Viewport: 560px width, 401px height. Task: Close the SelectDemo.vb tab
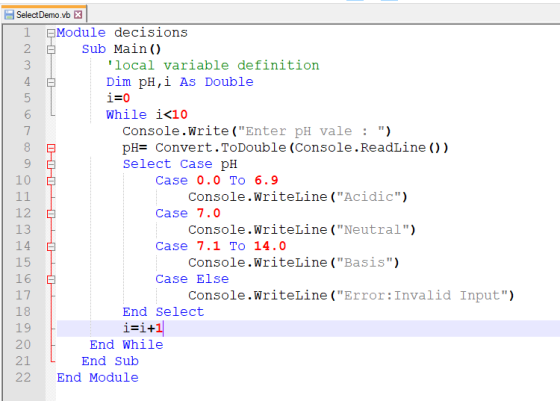pos(78,15)
